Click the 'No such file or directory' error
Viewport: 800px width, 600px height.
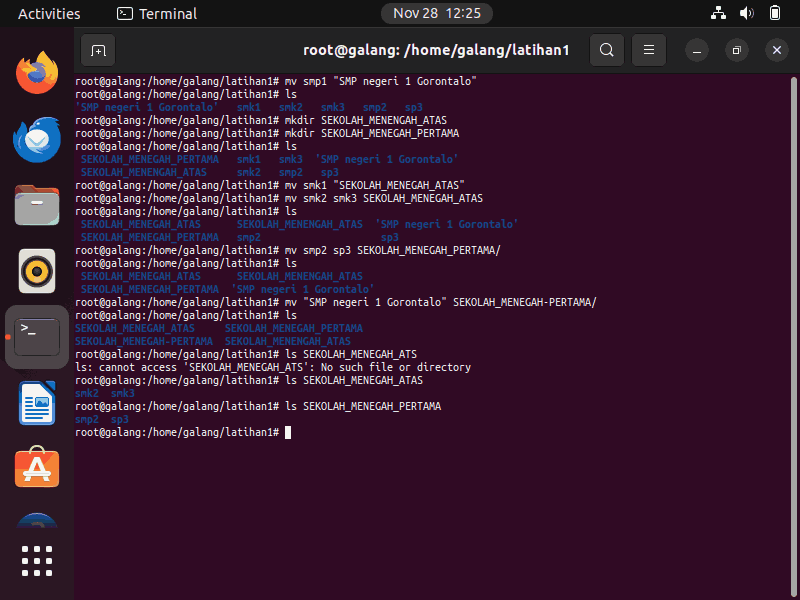(x=273, y=367)
